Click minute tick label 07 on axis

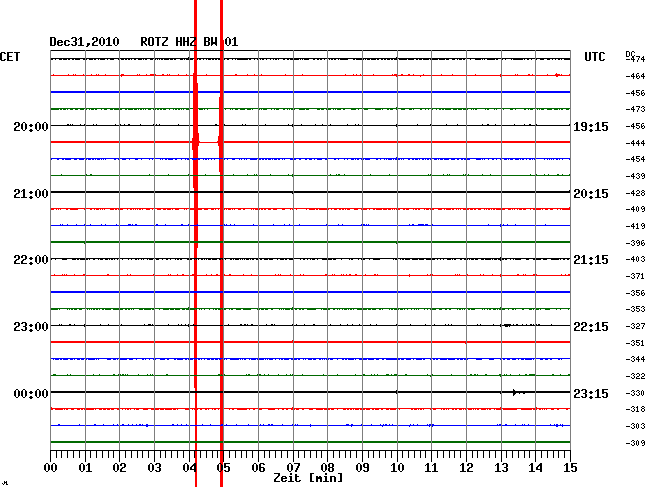coord(293,468)
